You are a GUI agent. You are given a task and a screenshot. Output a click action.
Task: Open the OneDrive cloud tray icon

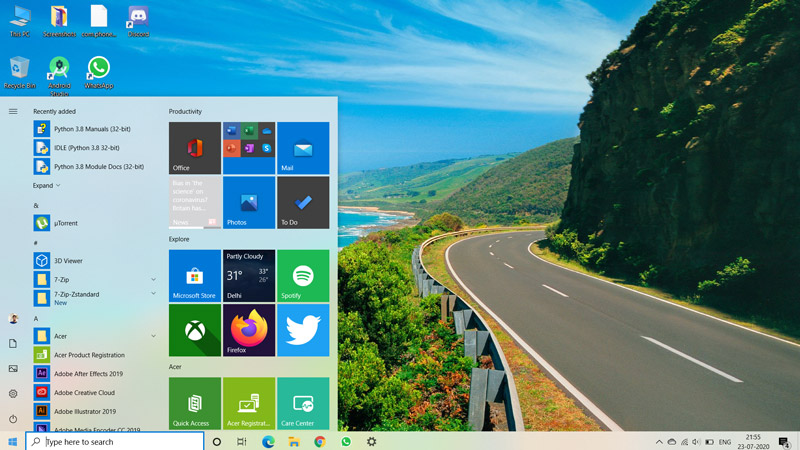672,442
